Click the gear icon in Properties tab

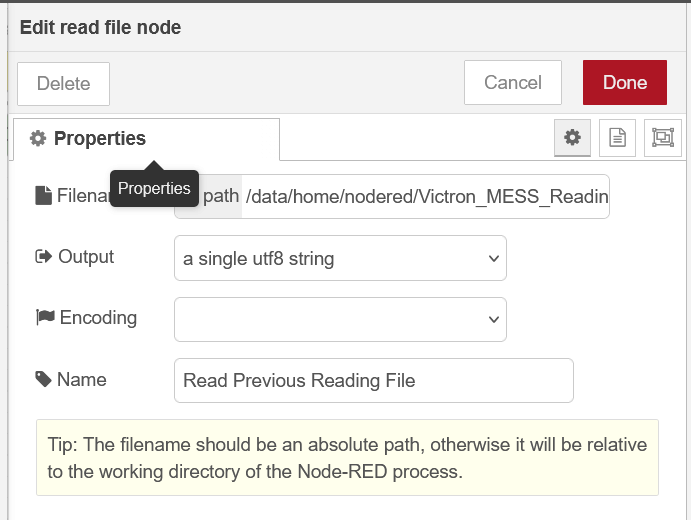tap(38, 138)
